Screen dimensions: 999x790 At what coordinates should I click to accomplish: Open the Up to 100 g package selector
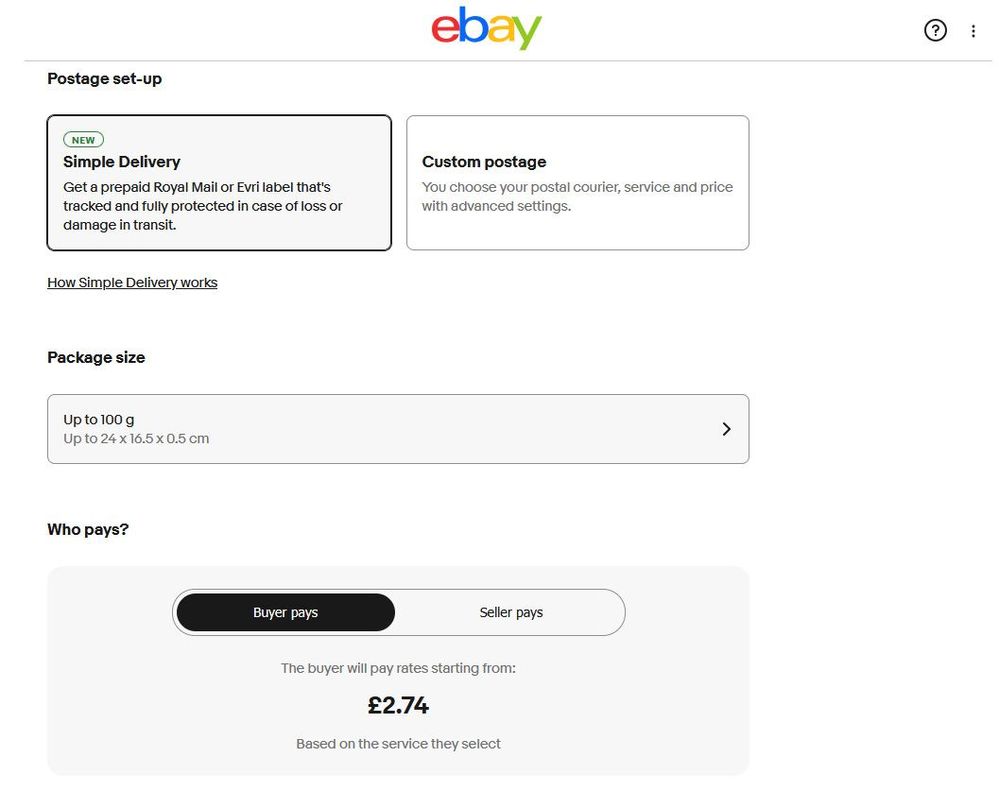coord(397,429)
